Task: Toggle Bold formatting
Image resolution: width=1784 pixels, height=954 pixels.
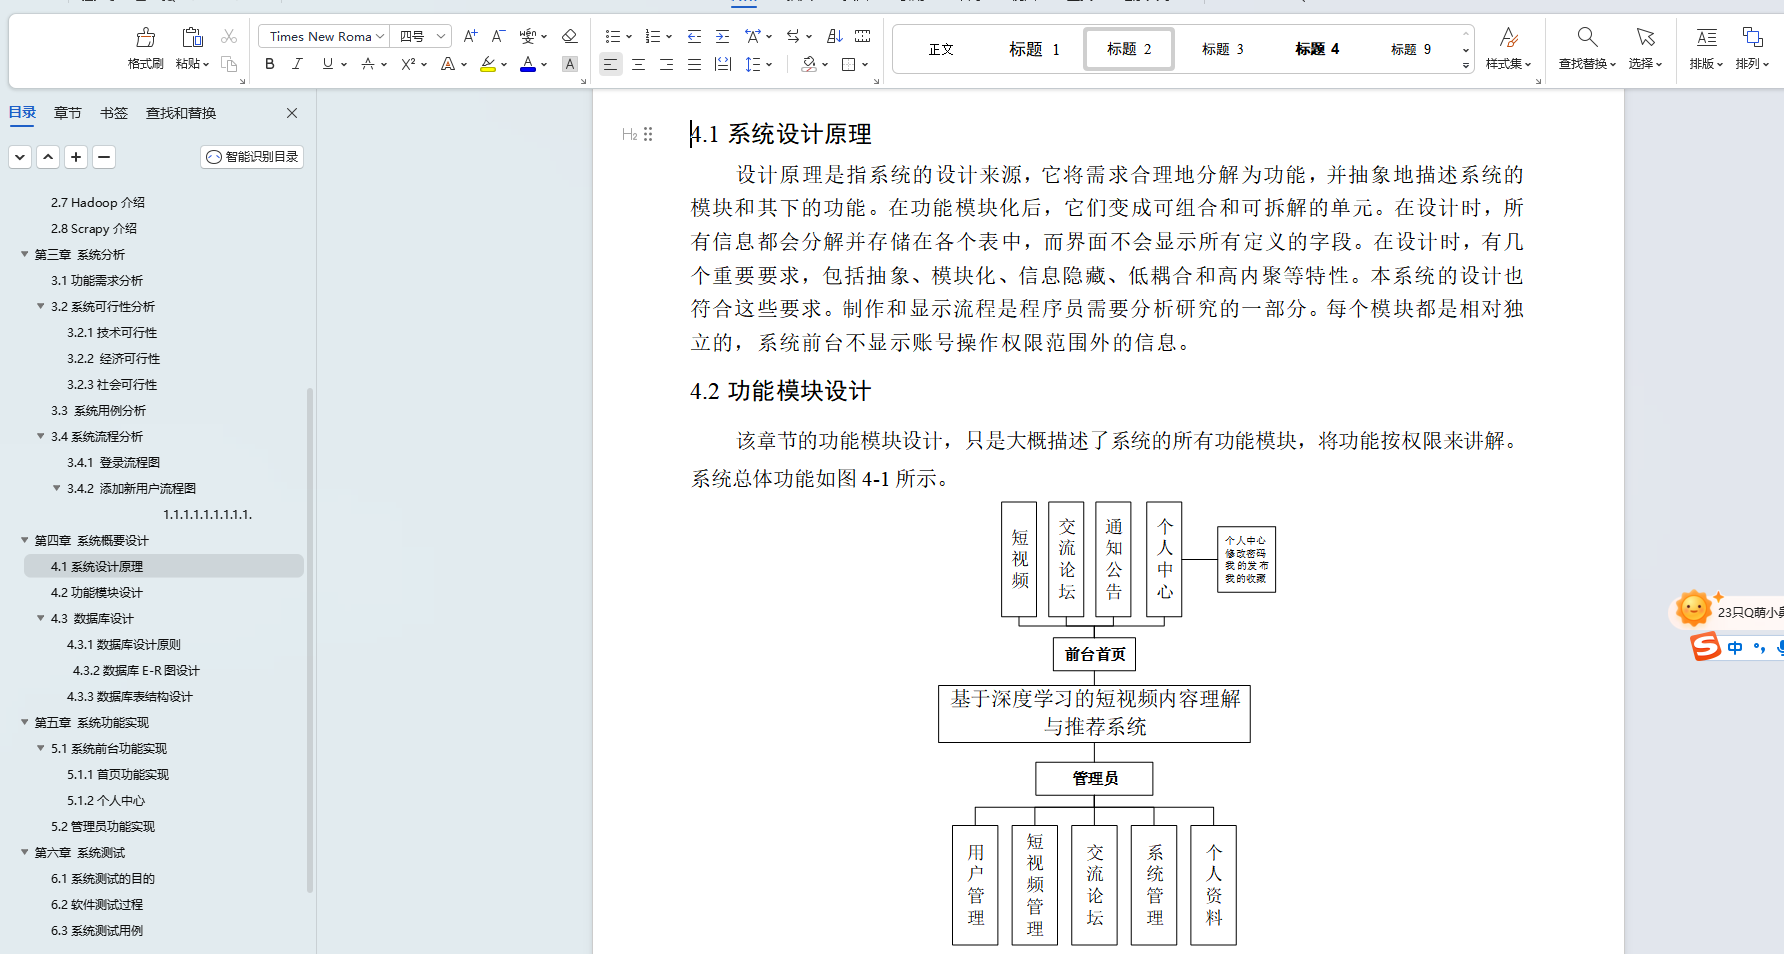Action: (x=270, y=64)
